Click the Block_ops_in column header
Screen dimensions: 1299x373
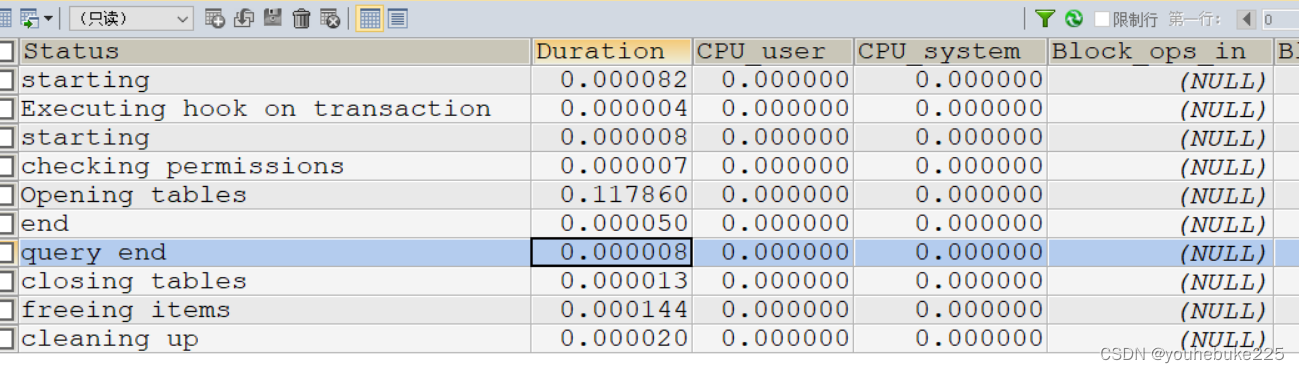tap(1160, 51)
